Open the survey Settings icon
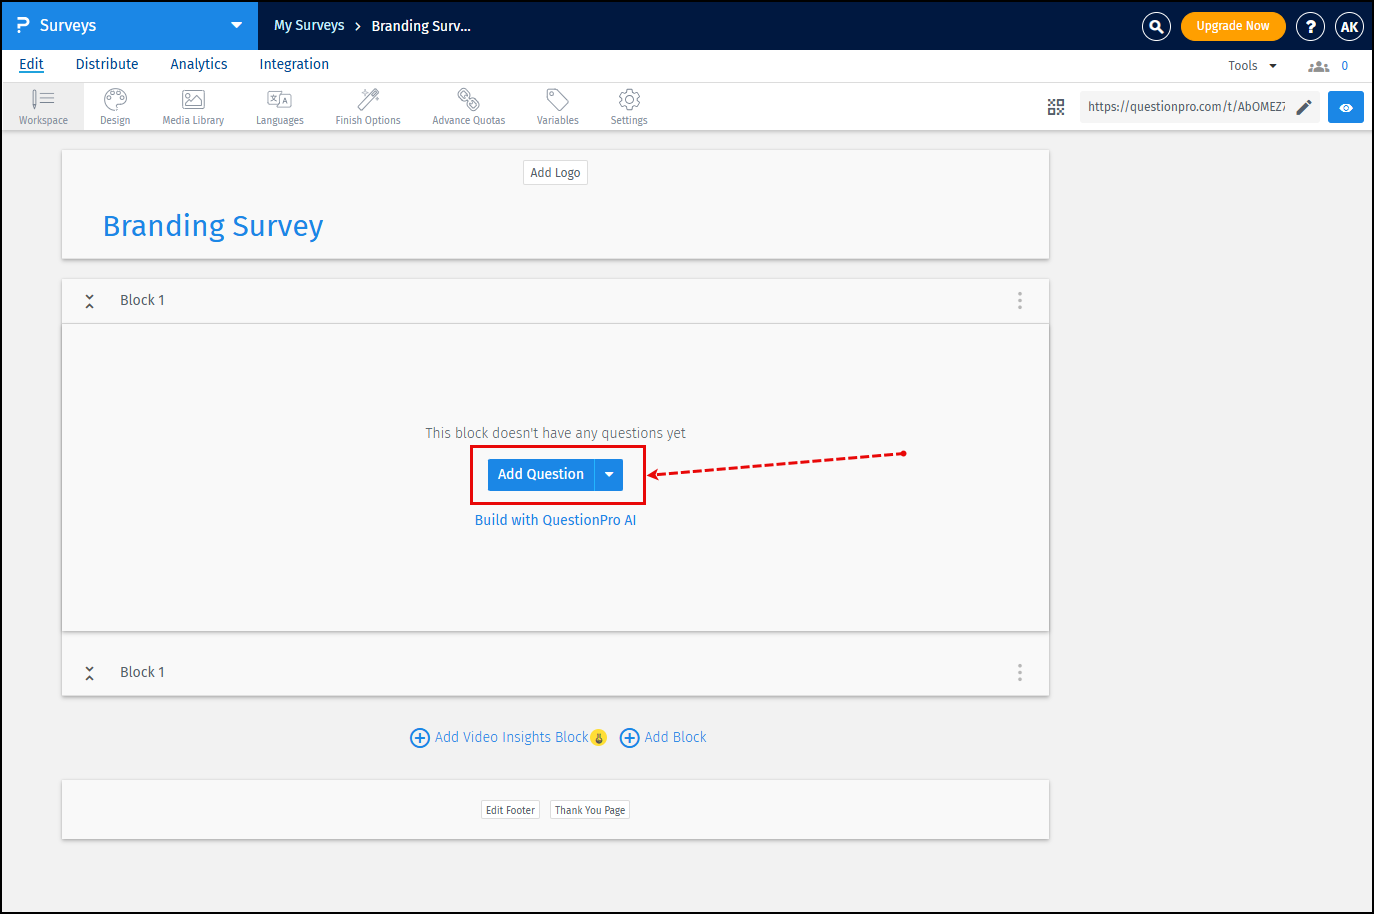 (628, 106)
